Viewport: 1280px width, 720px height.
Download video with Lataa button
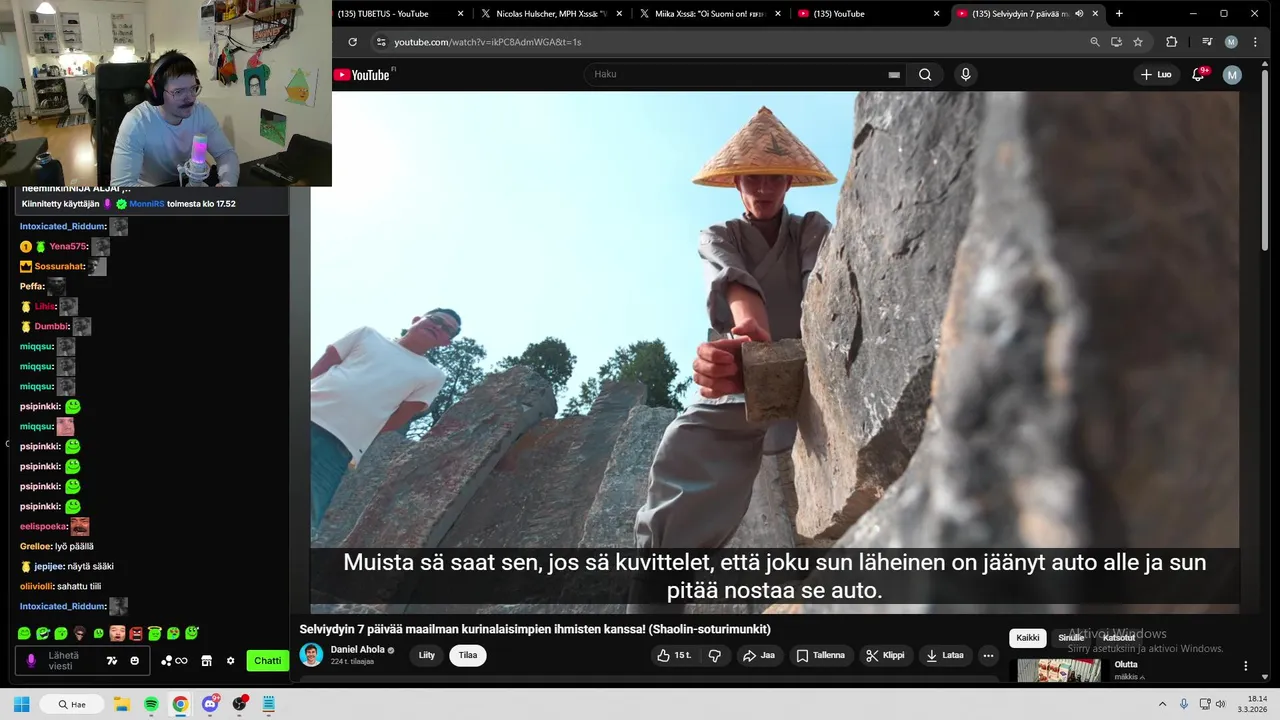point(944,656)
